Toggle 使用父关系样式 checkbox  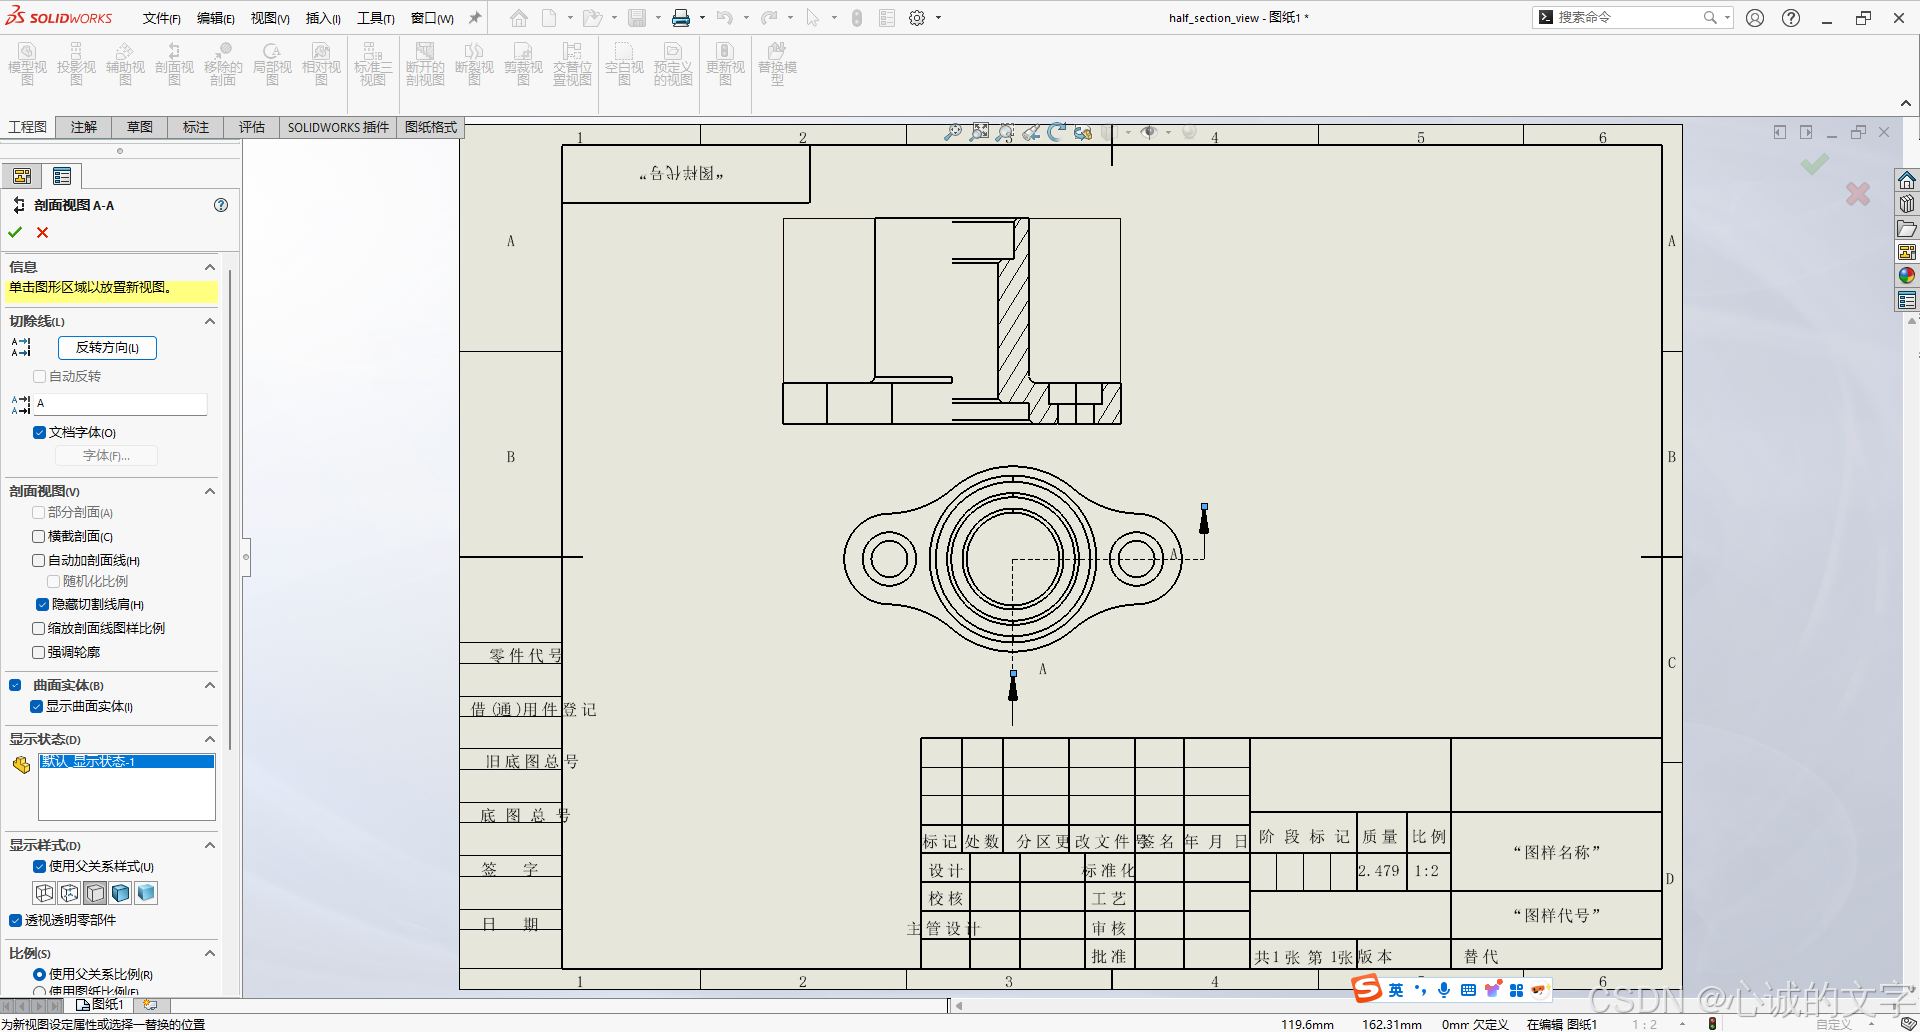39,867
